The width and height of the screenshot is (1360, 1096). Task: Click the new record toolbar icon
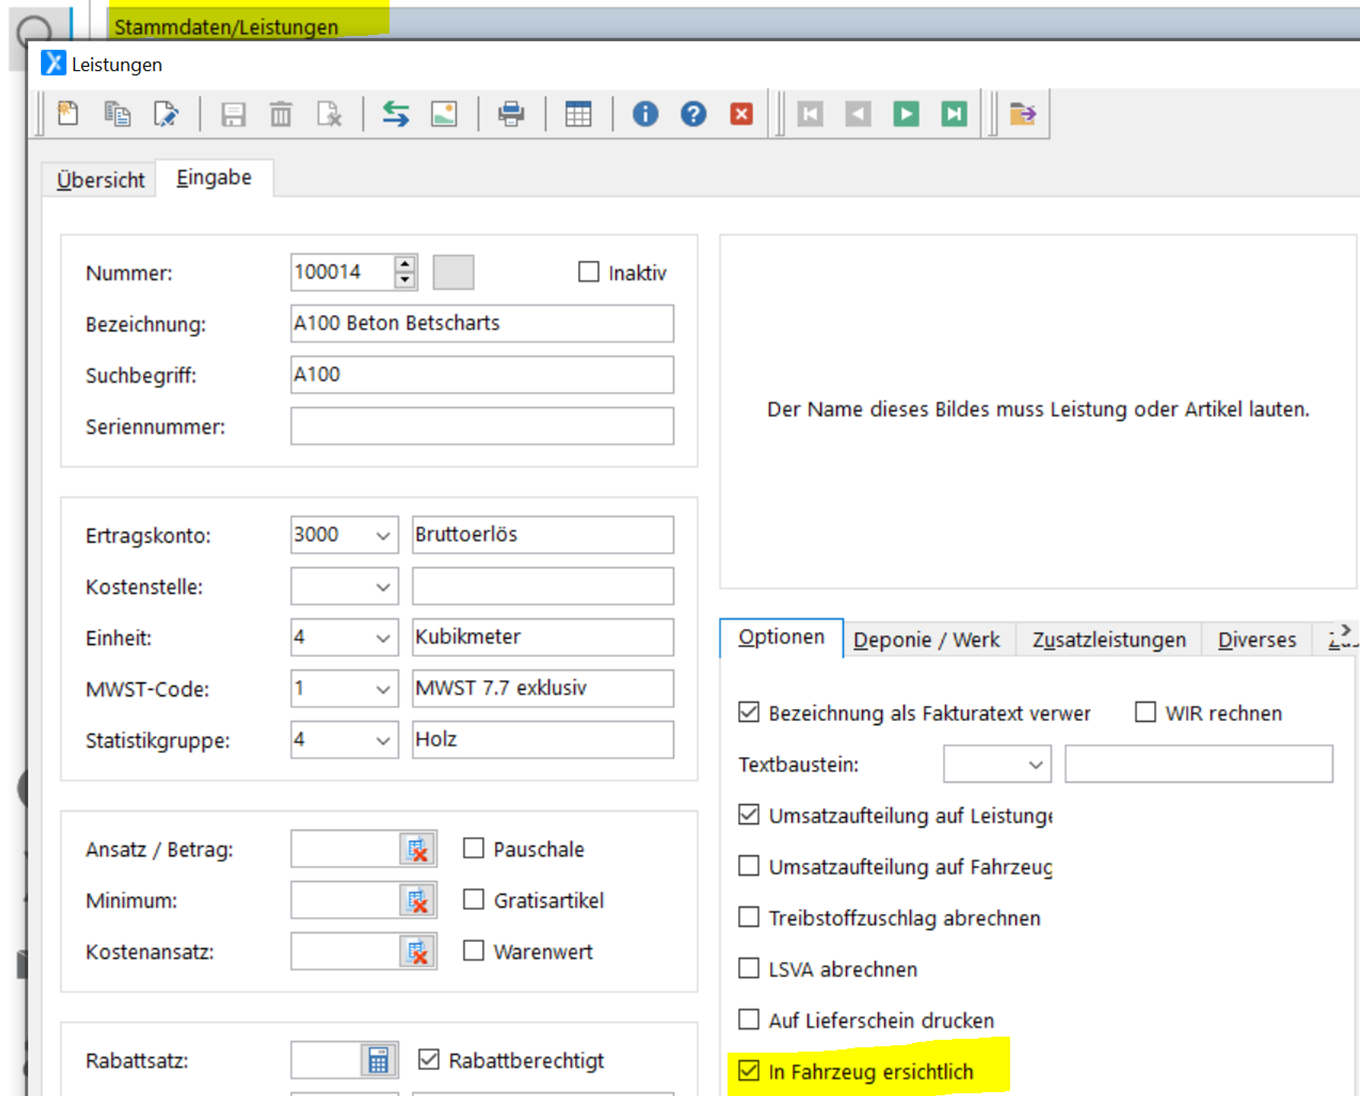(x=68, y=114)
